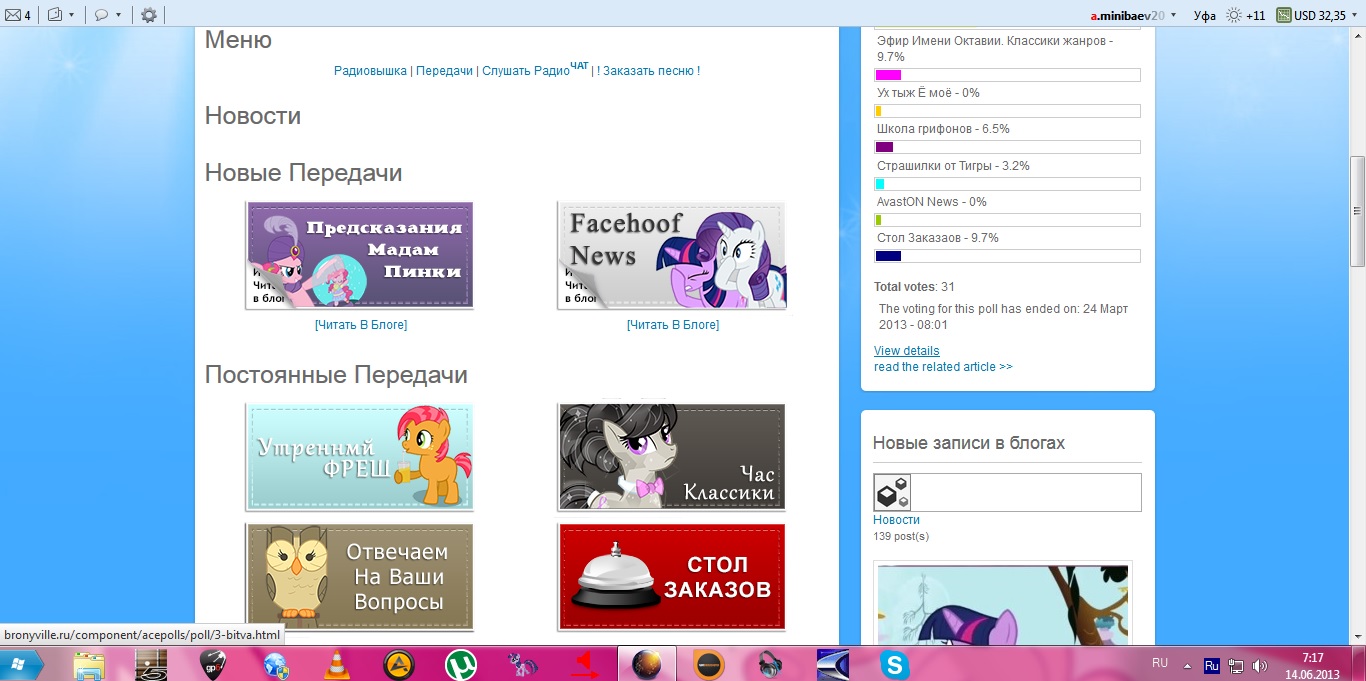Switch to the active browser taskbar icon
This screenshot has height=681, width=1366.
click(x=647, y=664)
